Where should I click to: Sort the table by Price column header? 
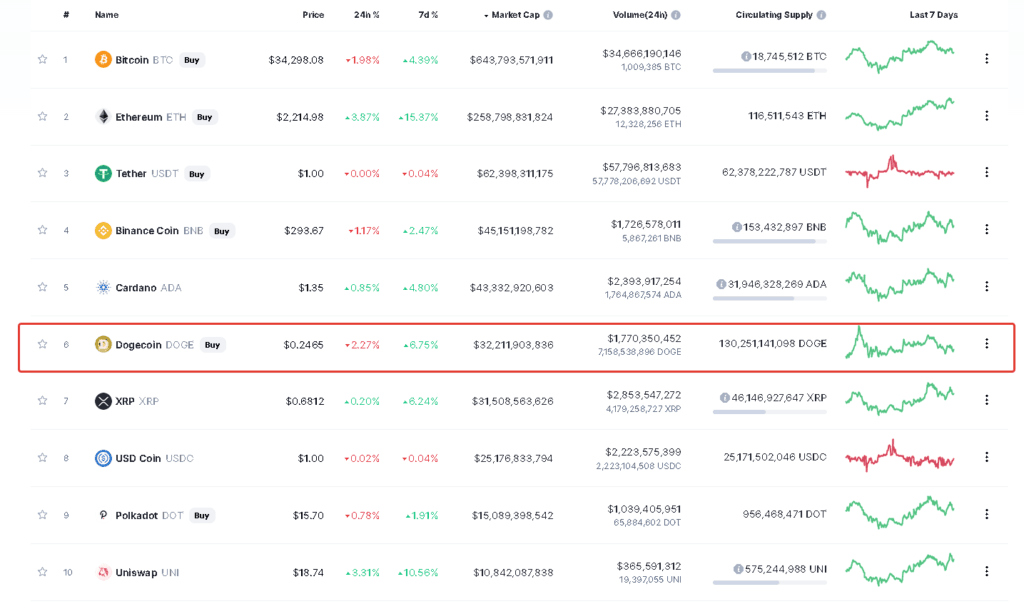(313, 15)
